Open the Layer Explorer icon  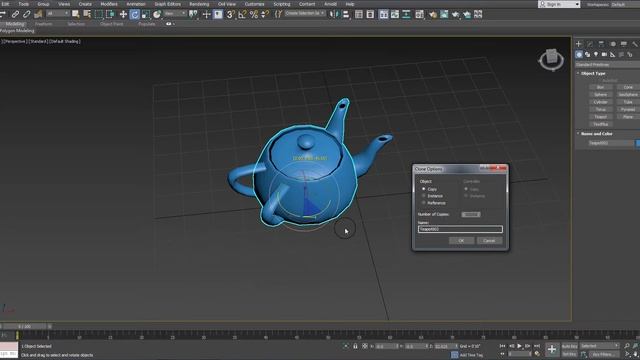pyautogui.click(x=370, y=14)
